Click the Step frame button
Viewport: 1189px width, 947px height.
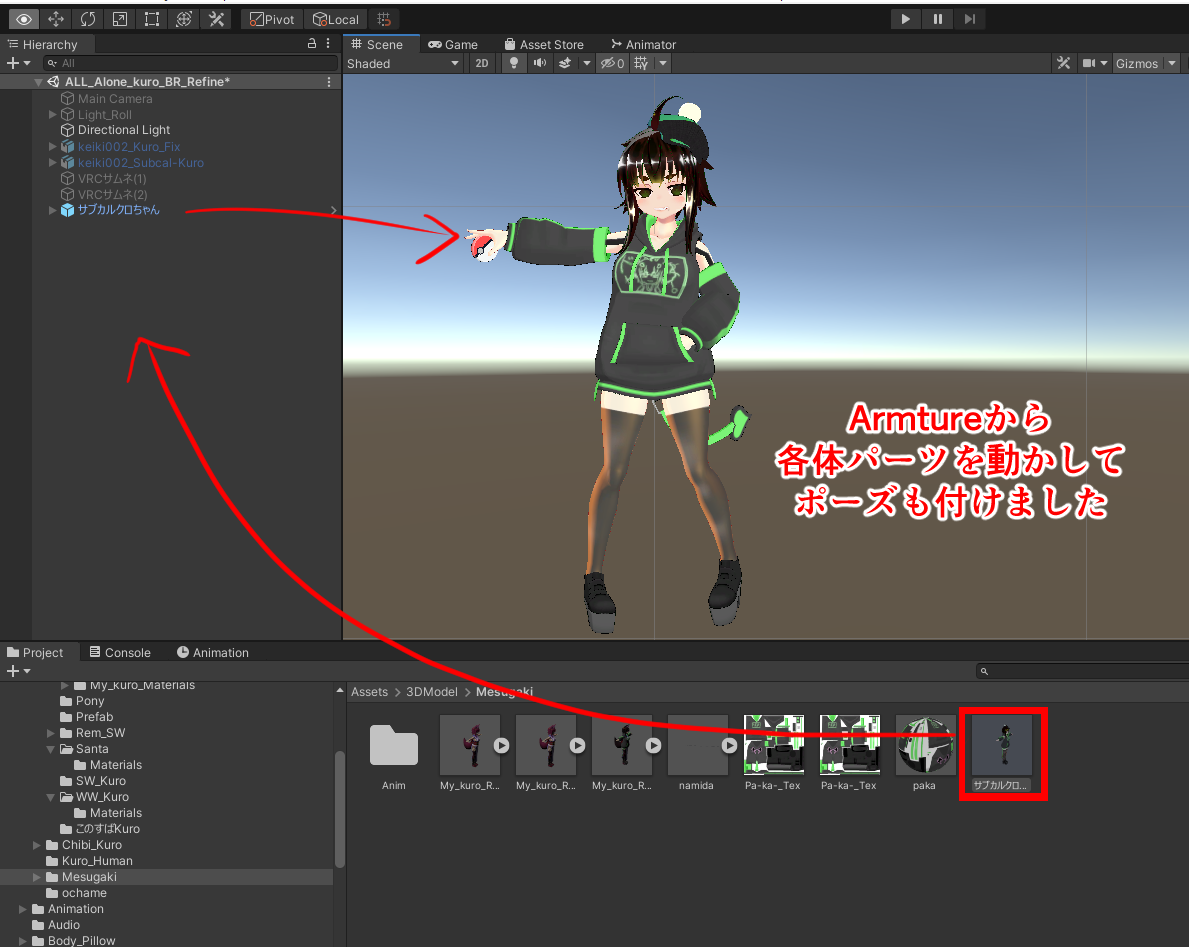point(968,19)
